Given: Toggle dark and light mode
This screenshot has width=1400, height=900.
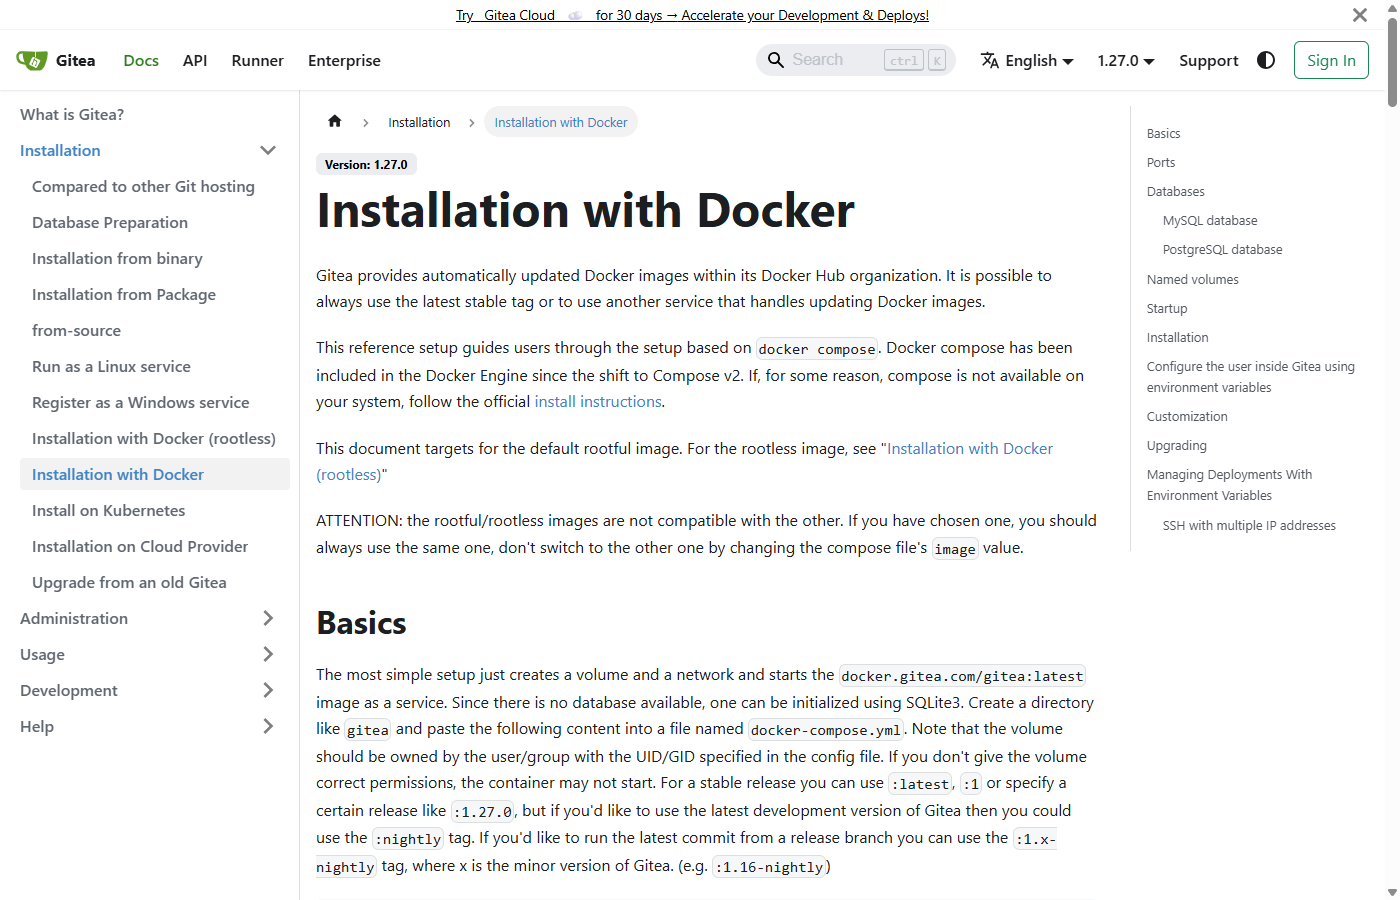Looking at the screenshot, I should pyautogui.click(x=1266, y=60).
